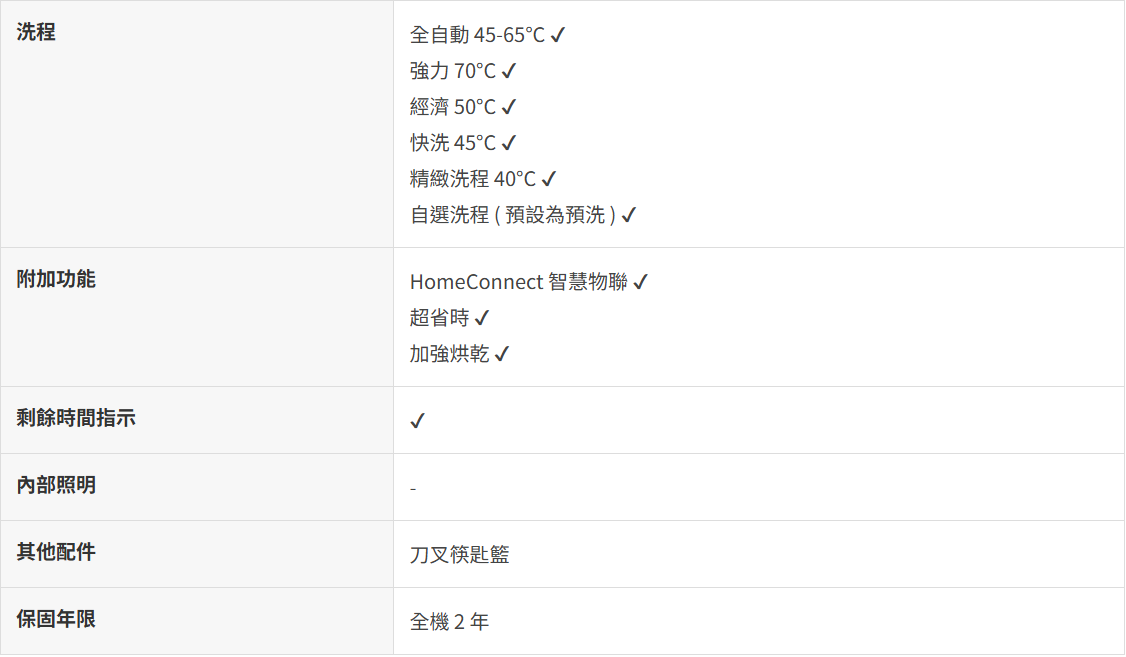Click the 全機 2 年 warranty value
1126x657 pixels.
449,622
